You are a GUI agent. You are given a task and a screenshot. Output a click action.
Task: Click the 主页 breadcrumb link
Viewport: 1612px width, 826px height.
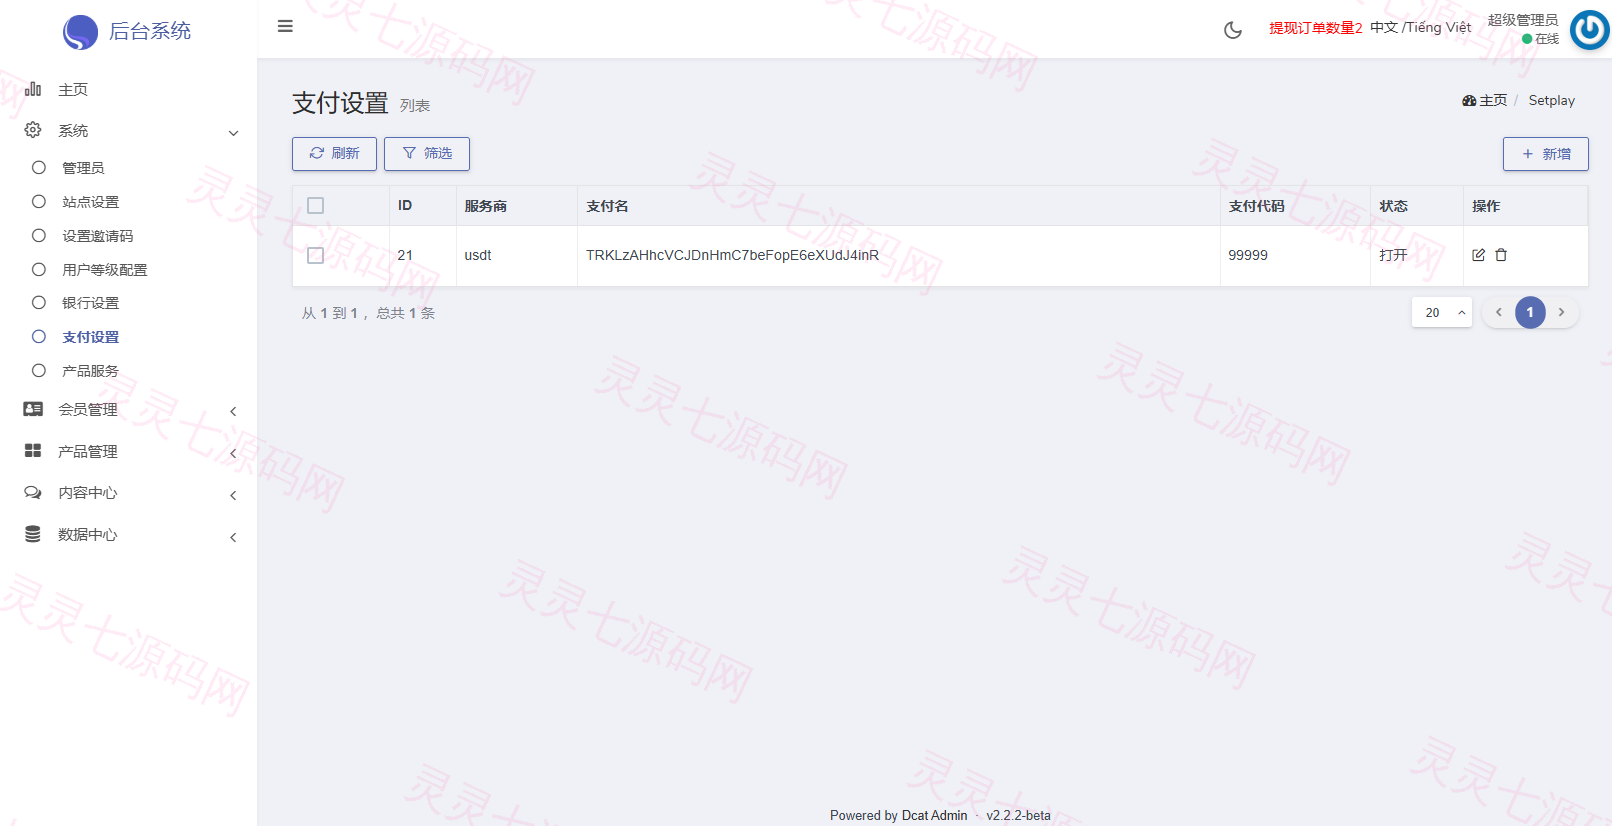click(x=1485, y=101)
